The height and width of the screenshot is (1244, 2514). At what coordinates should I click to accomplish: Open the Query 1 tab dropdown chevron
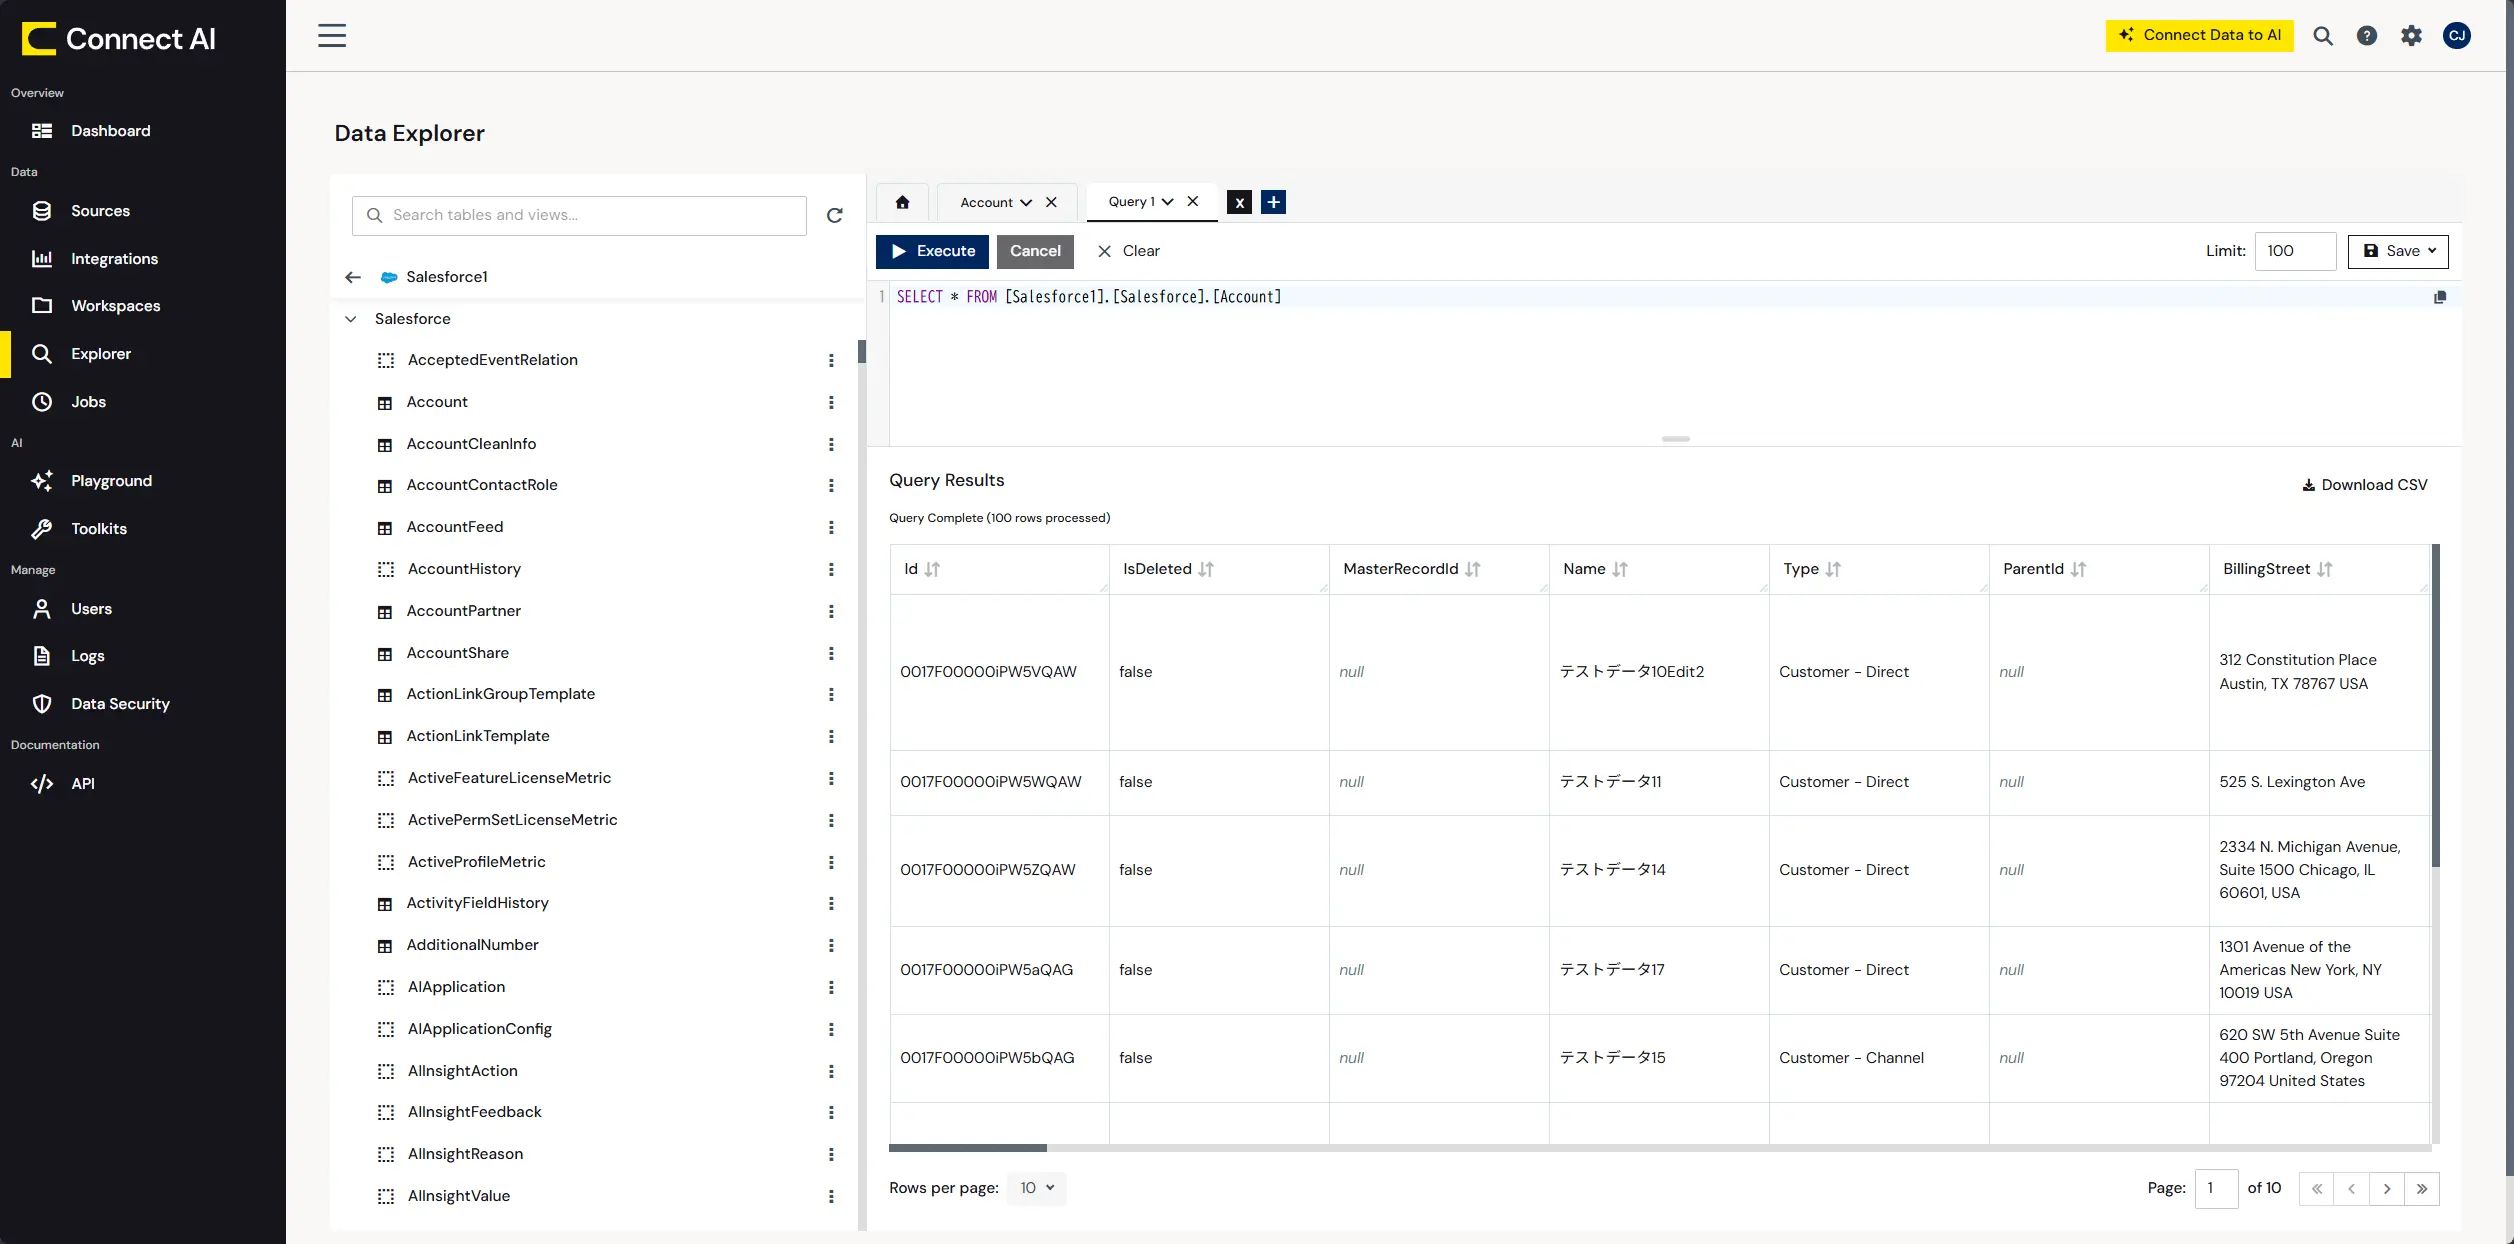click(1167, 201)
